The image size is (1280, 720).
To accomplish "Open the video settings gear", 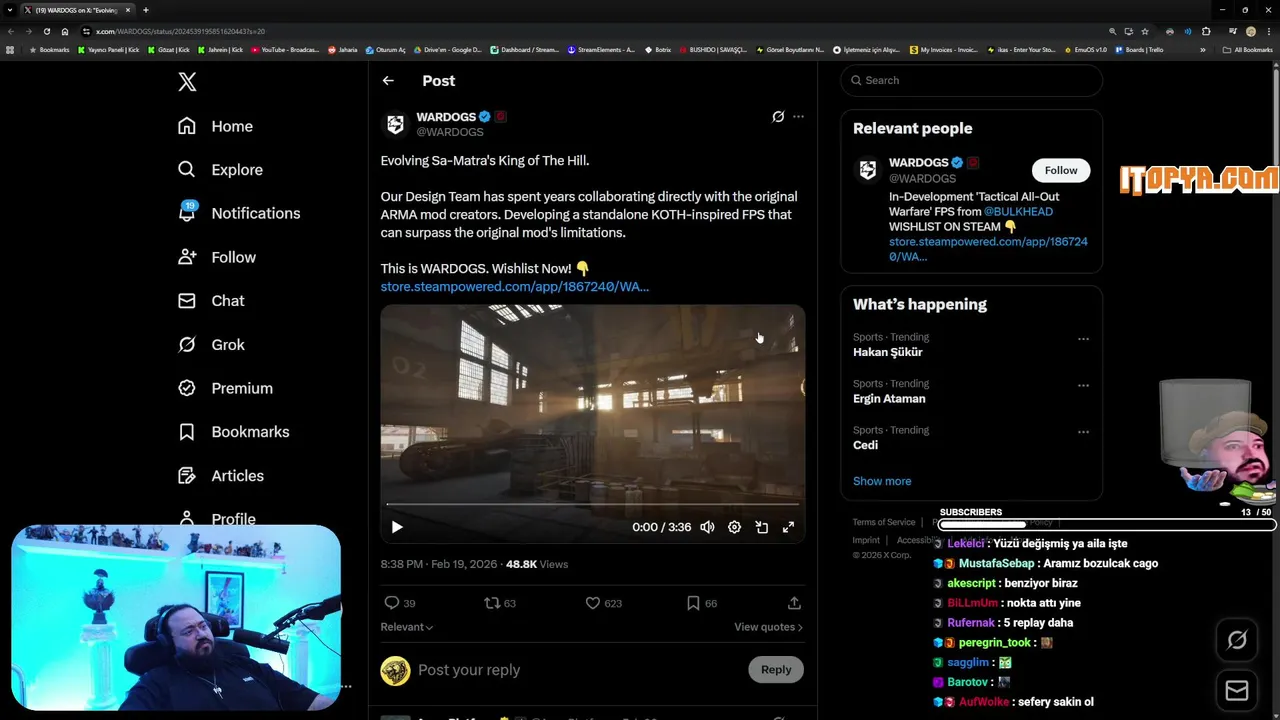I will 734,527.
